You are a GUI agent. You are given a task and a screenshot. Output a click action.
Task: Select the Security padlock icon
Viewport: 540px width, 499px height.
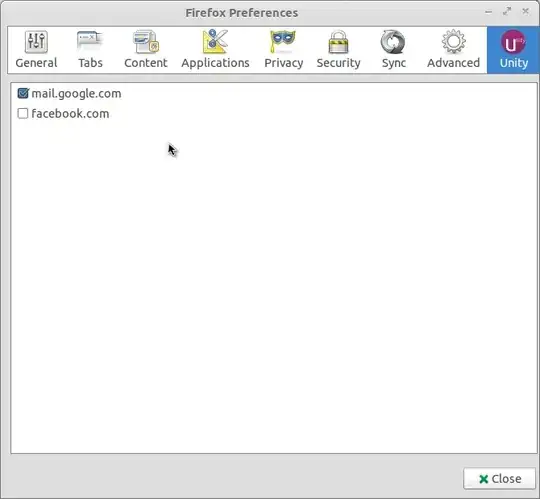tap(338, 42)
